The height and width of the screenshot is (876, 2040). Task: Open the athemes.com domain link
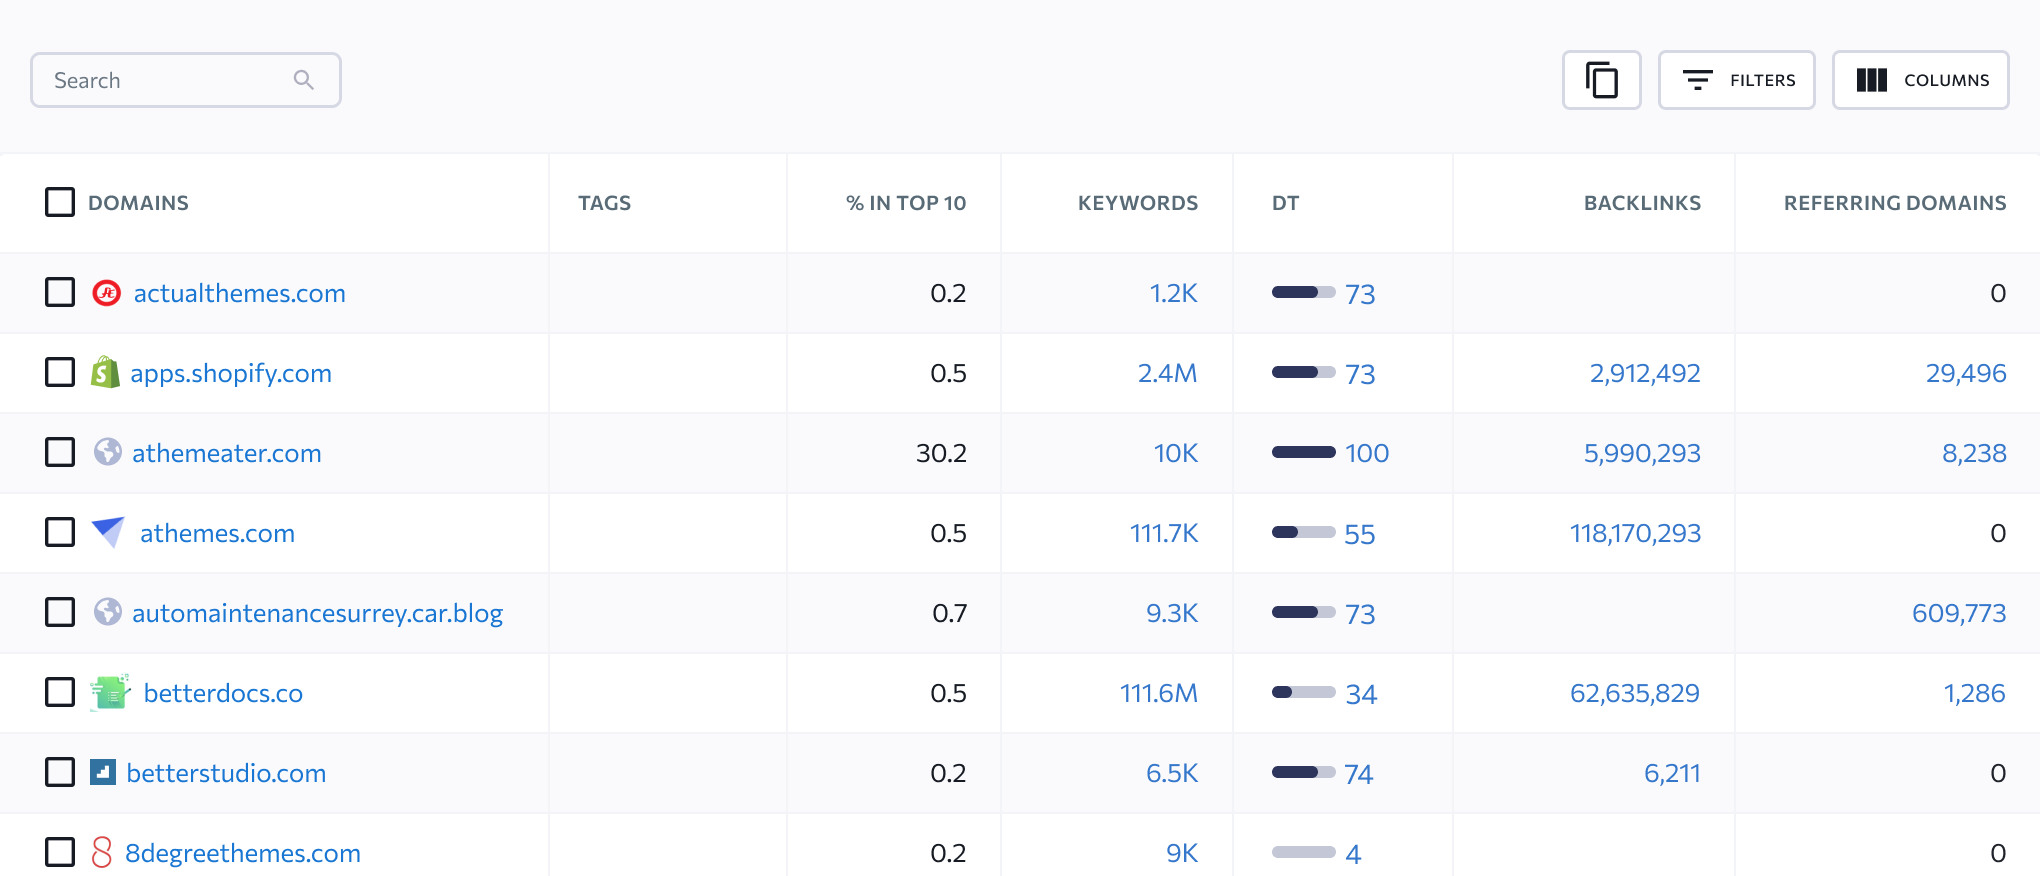(x=217, y=533)
